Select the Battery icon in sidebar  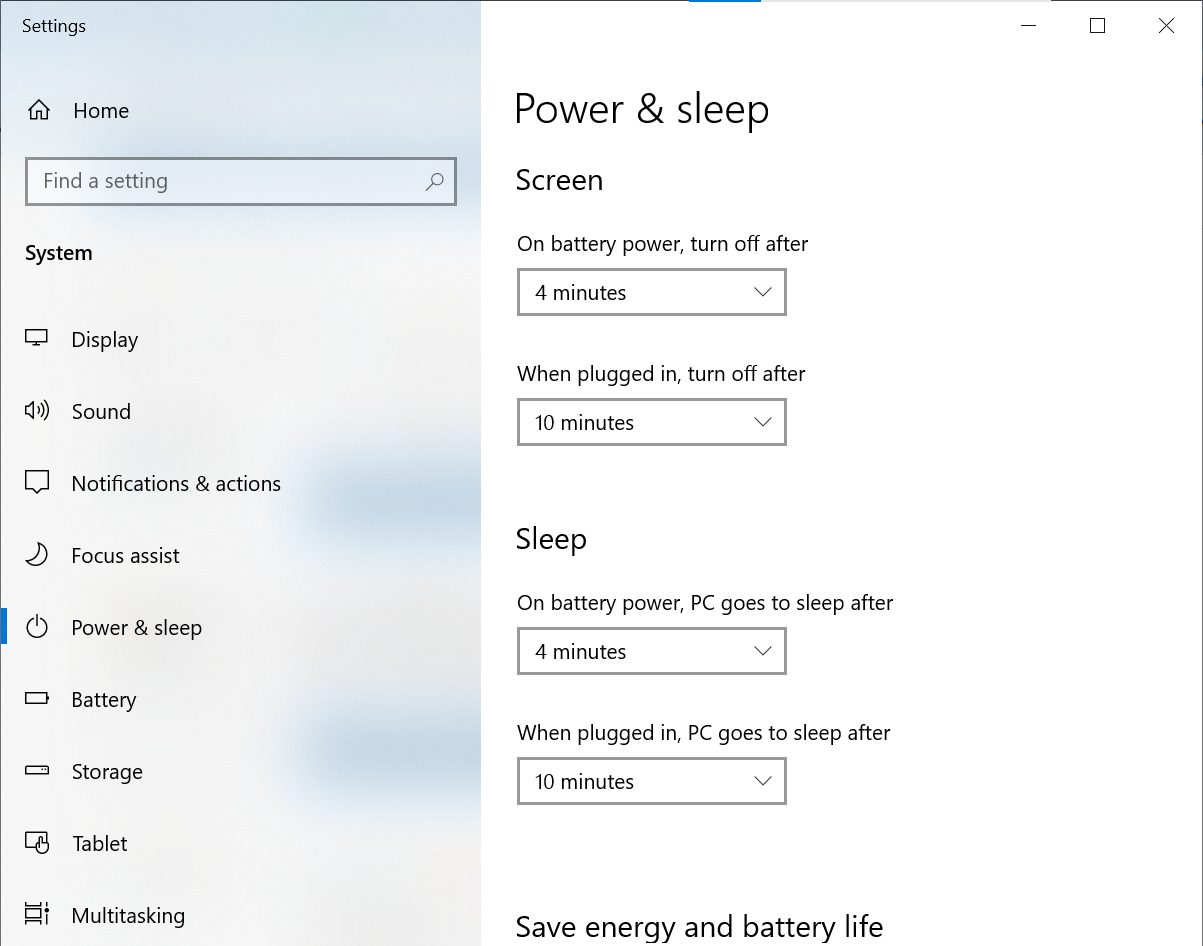[x=36, y=699]
